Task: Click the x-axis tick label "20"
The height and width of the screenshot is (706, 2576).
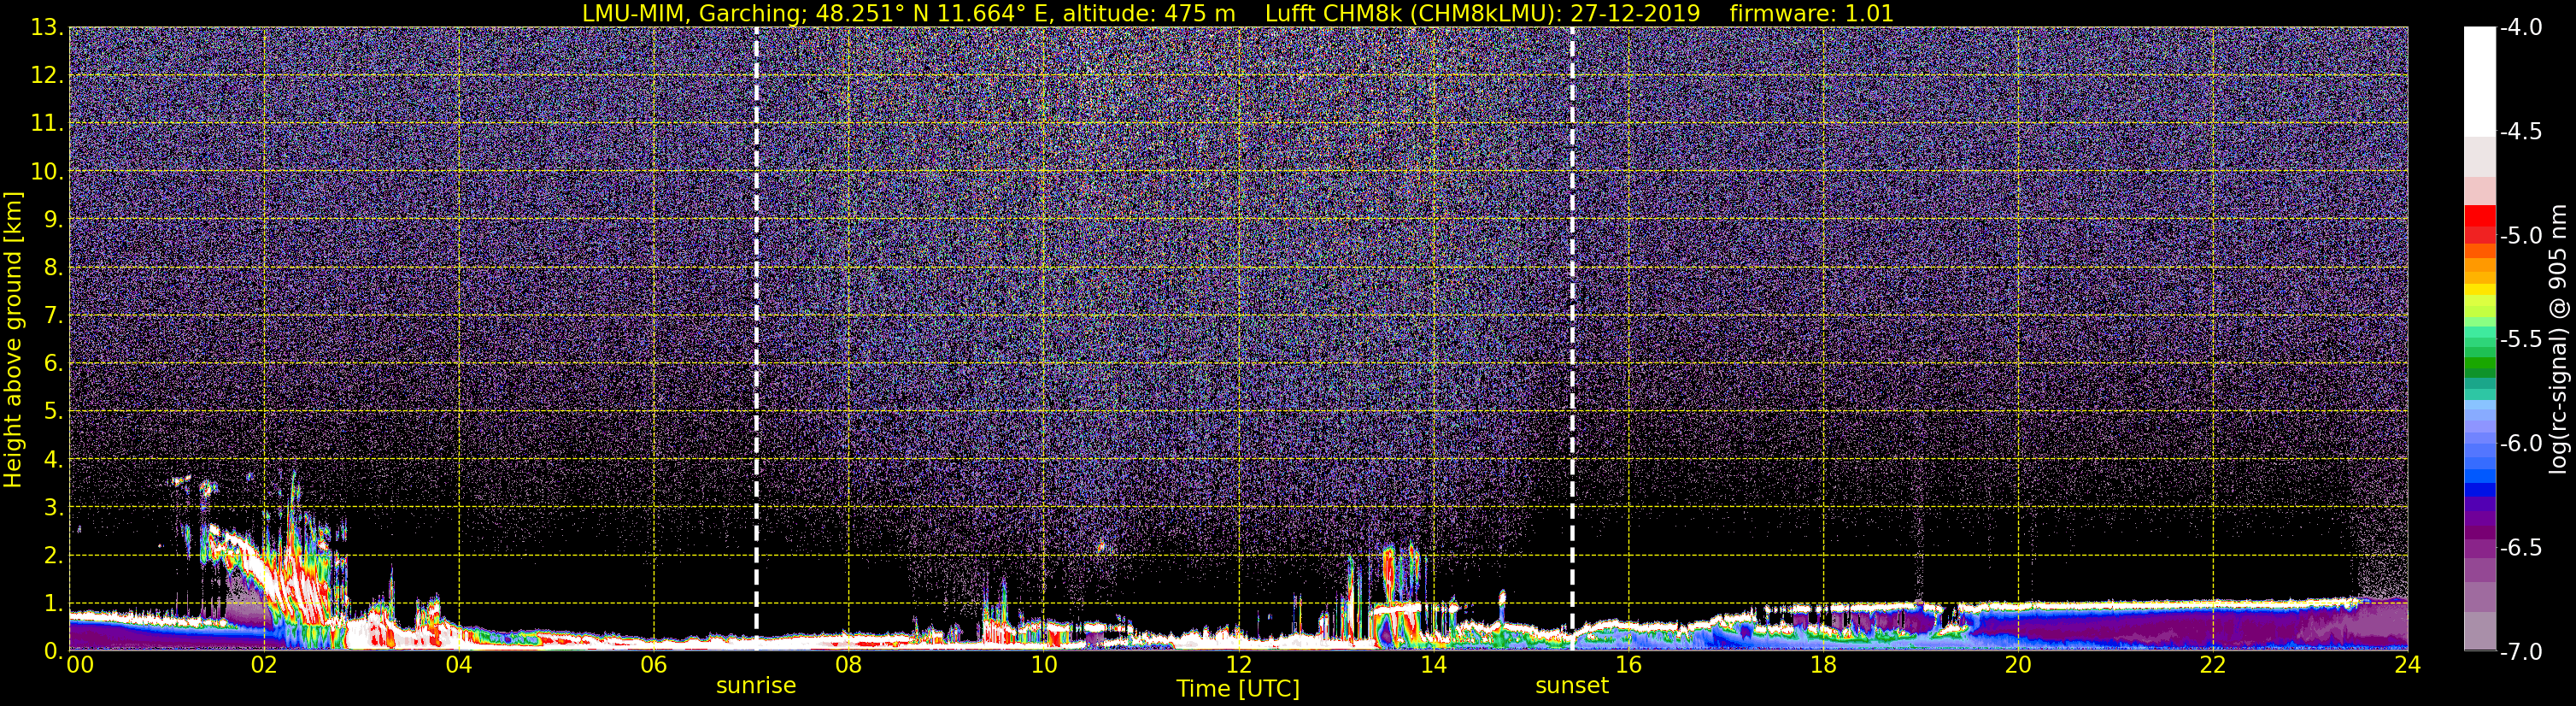Action: pos(2018,665)
